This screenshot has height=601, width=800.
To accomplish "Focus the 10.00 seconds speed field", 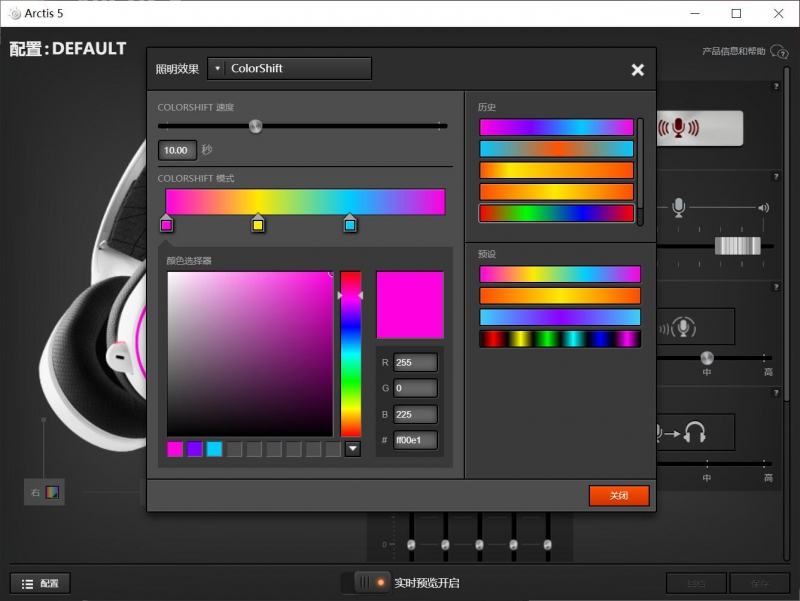I will click(x=177, y=151).
